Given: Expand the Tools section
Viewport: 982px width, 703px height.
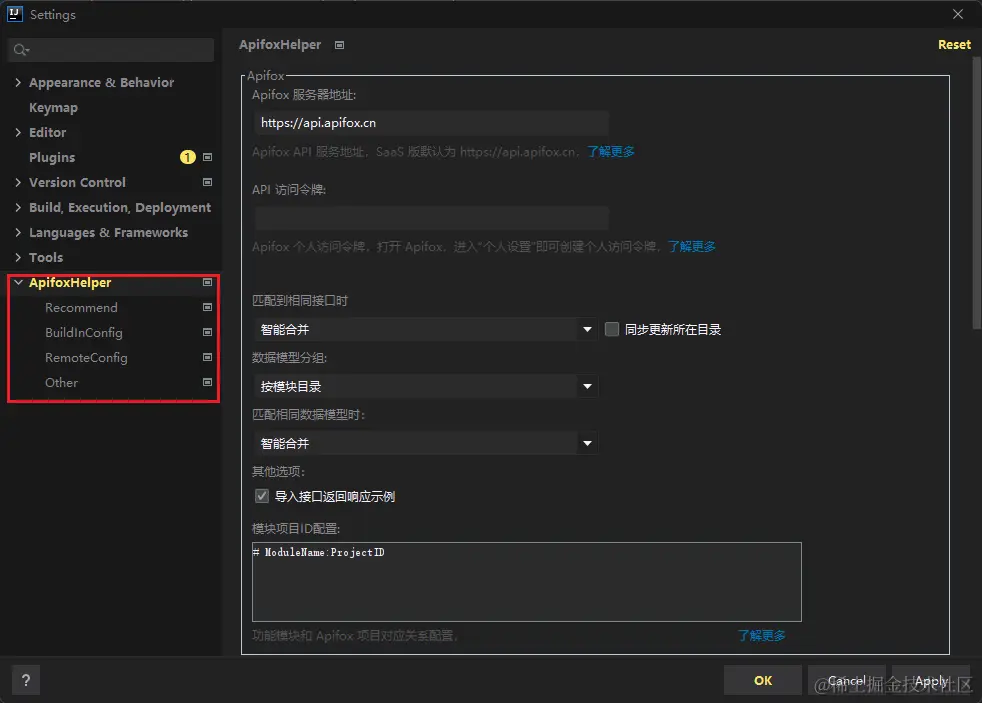Looking at the screenshot, I should click(x=18, y=257).
